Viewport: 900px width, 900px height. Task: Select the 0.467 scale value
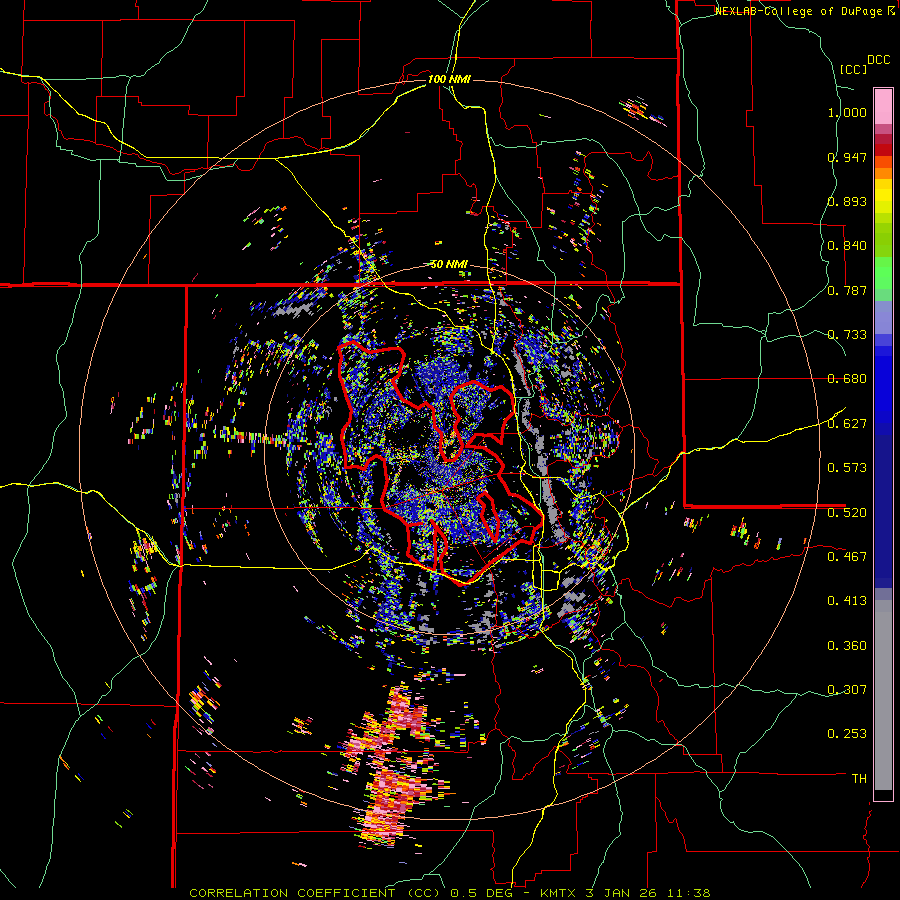click(x=847, y=556)
